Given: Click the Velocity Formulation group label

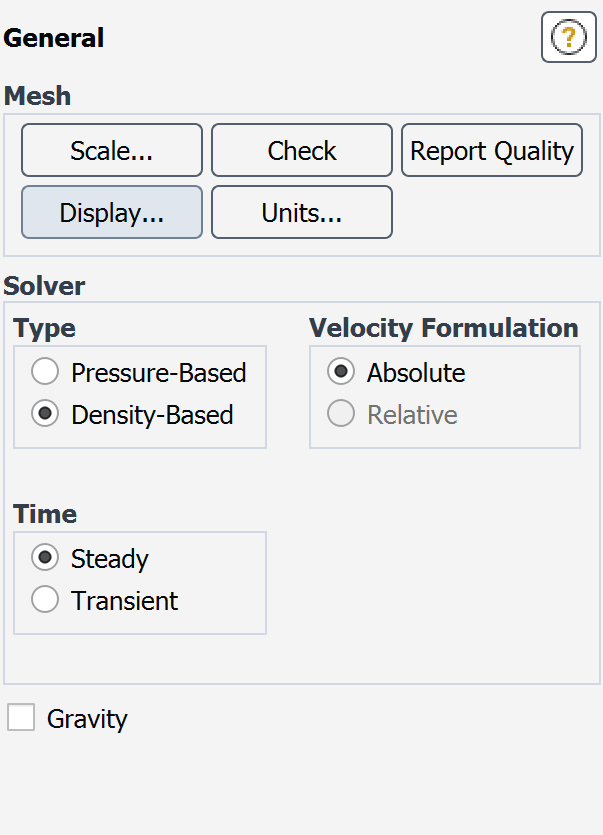Looking at the screenshot, I should click(443, 328).
